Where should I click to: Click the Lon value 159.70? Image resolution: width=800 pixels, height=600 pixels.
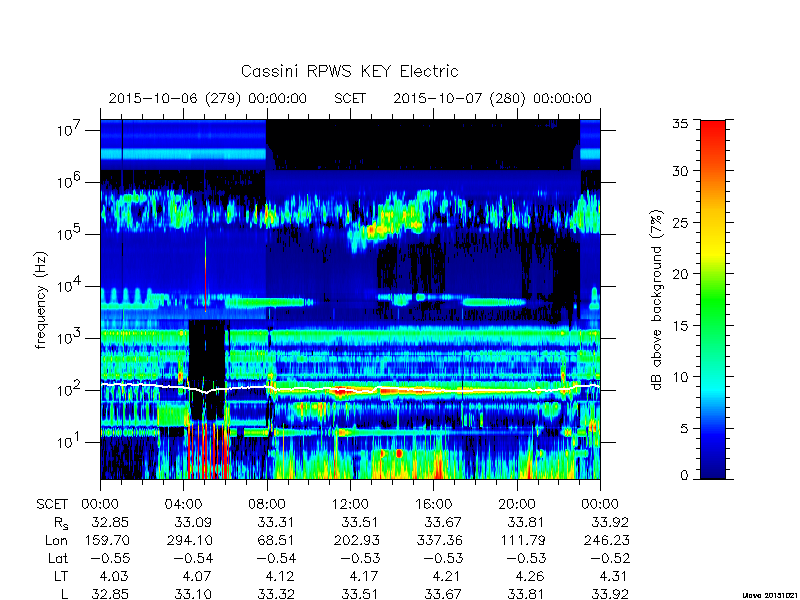tap(107, 540)
